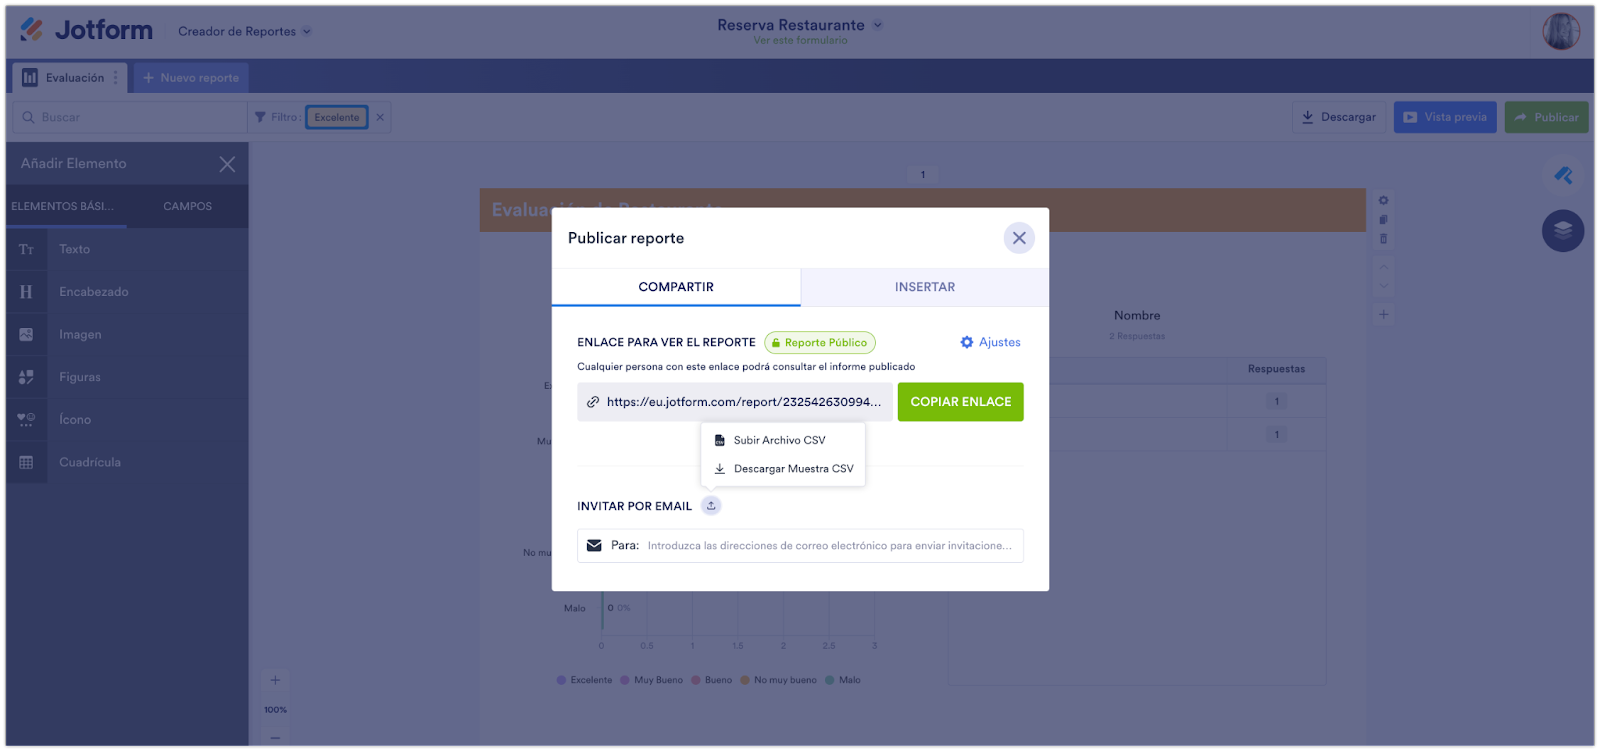This screenshot has height=752, width=1600.
Task: Click the email recipients Para field
Action: (800, 546)
